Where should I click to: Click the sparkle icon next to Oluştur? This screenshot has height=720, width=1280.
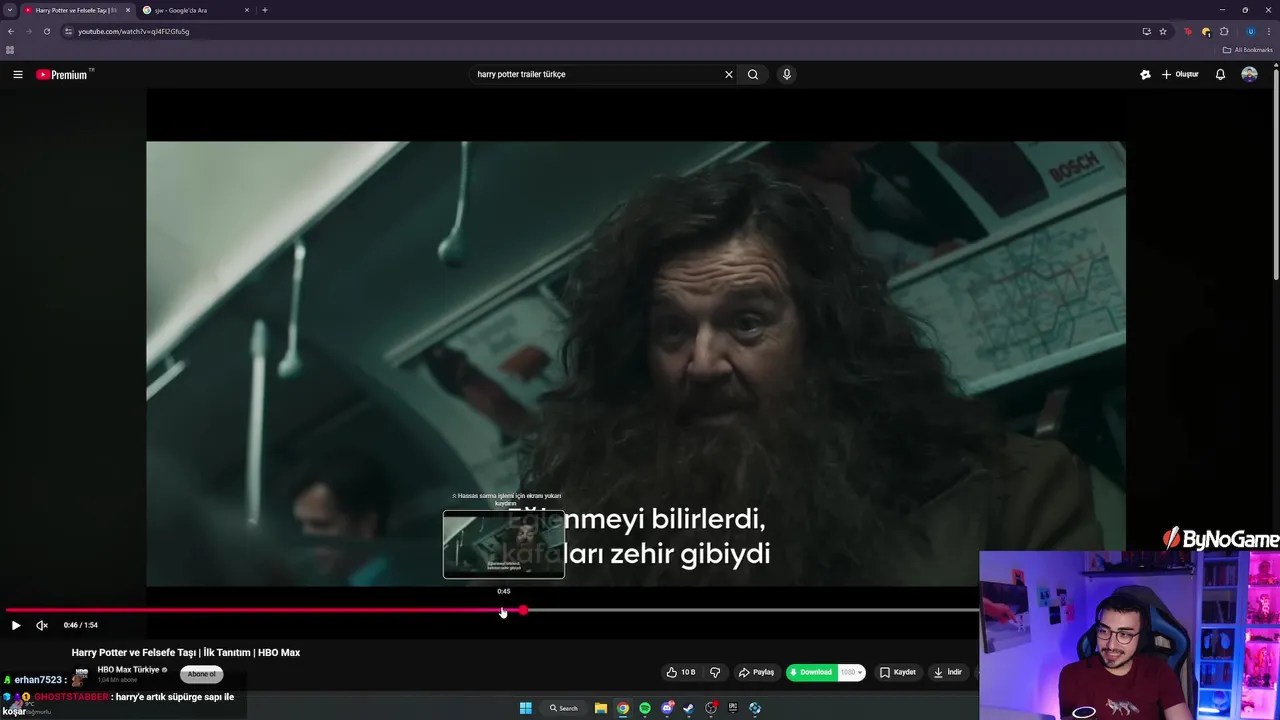[x=1145, y=74]
